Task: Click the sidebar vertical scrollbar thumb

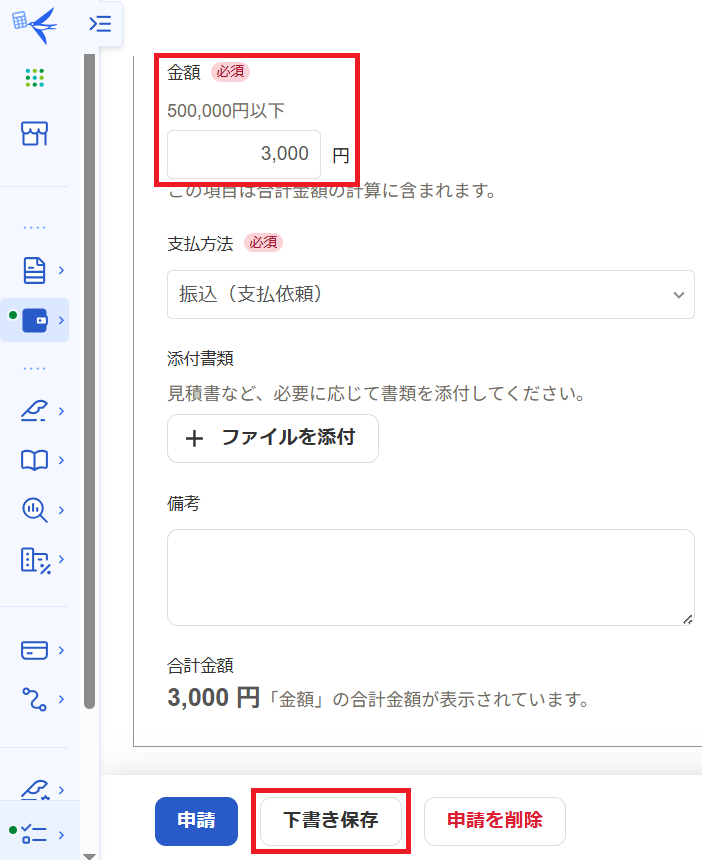Action: click(90, 381)
